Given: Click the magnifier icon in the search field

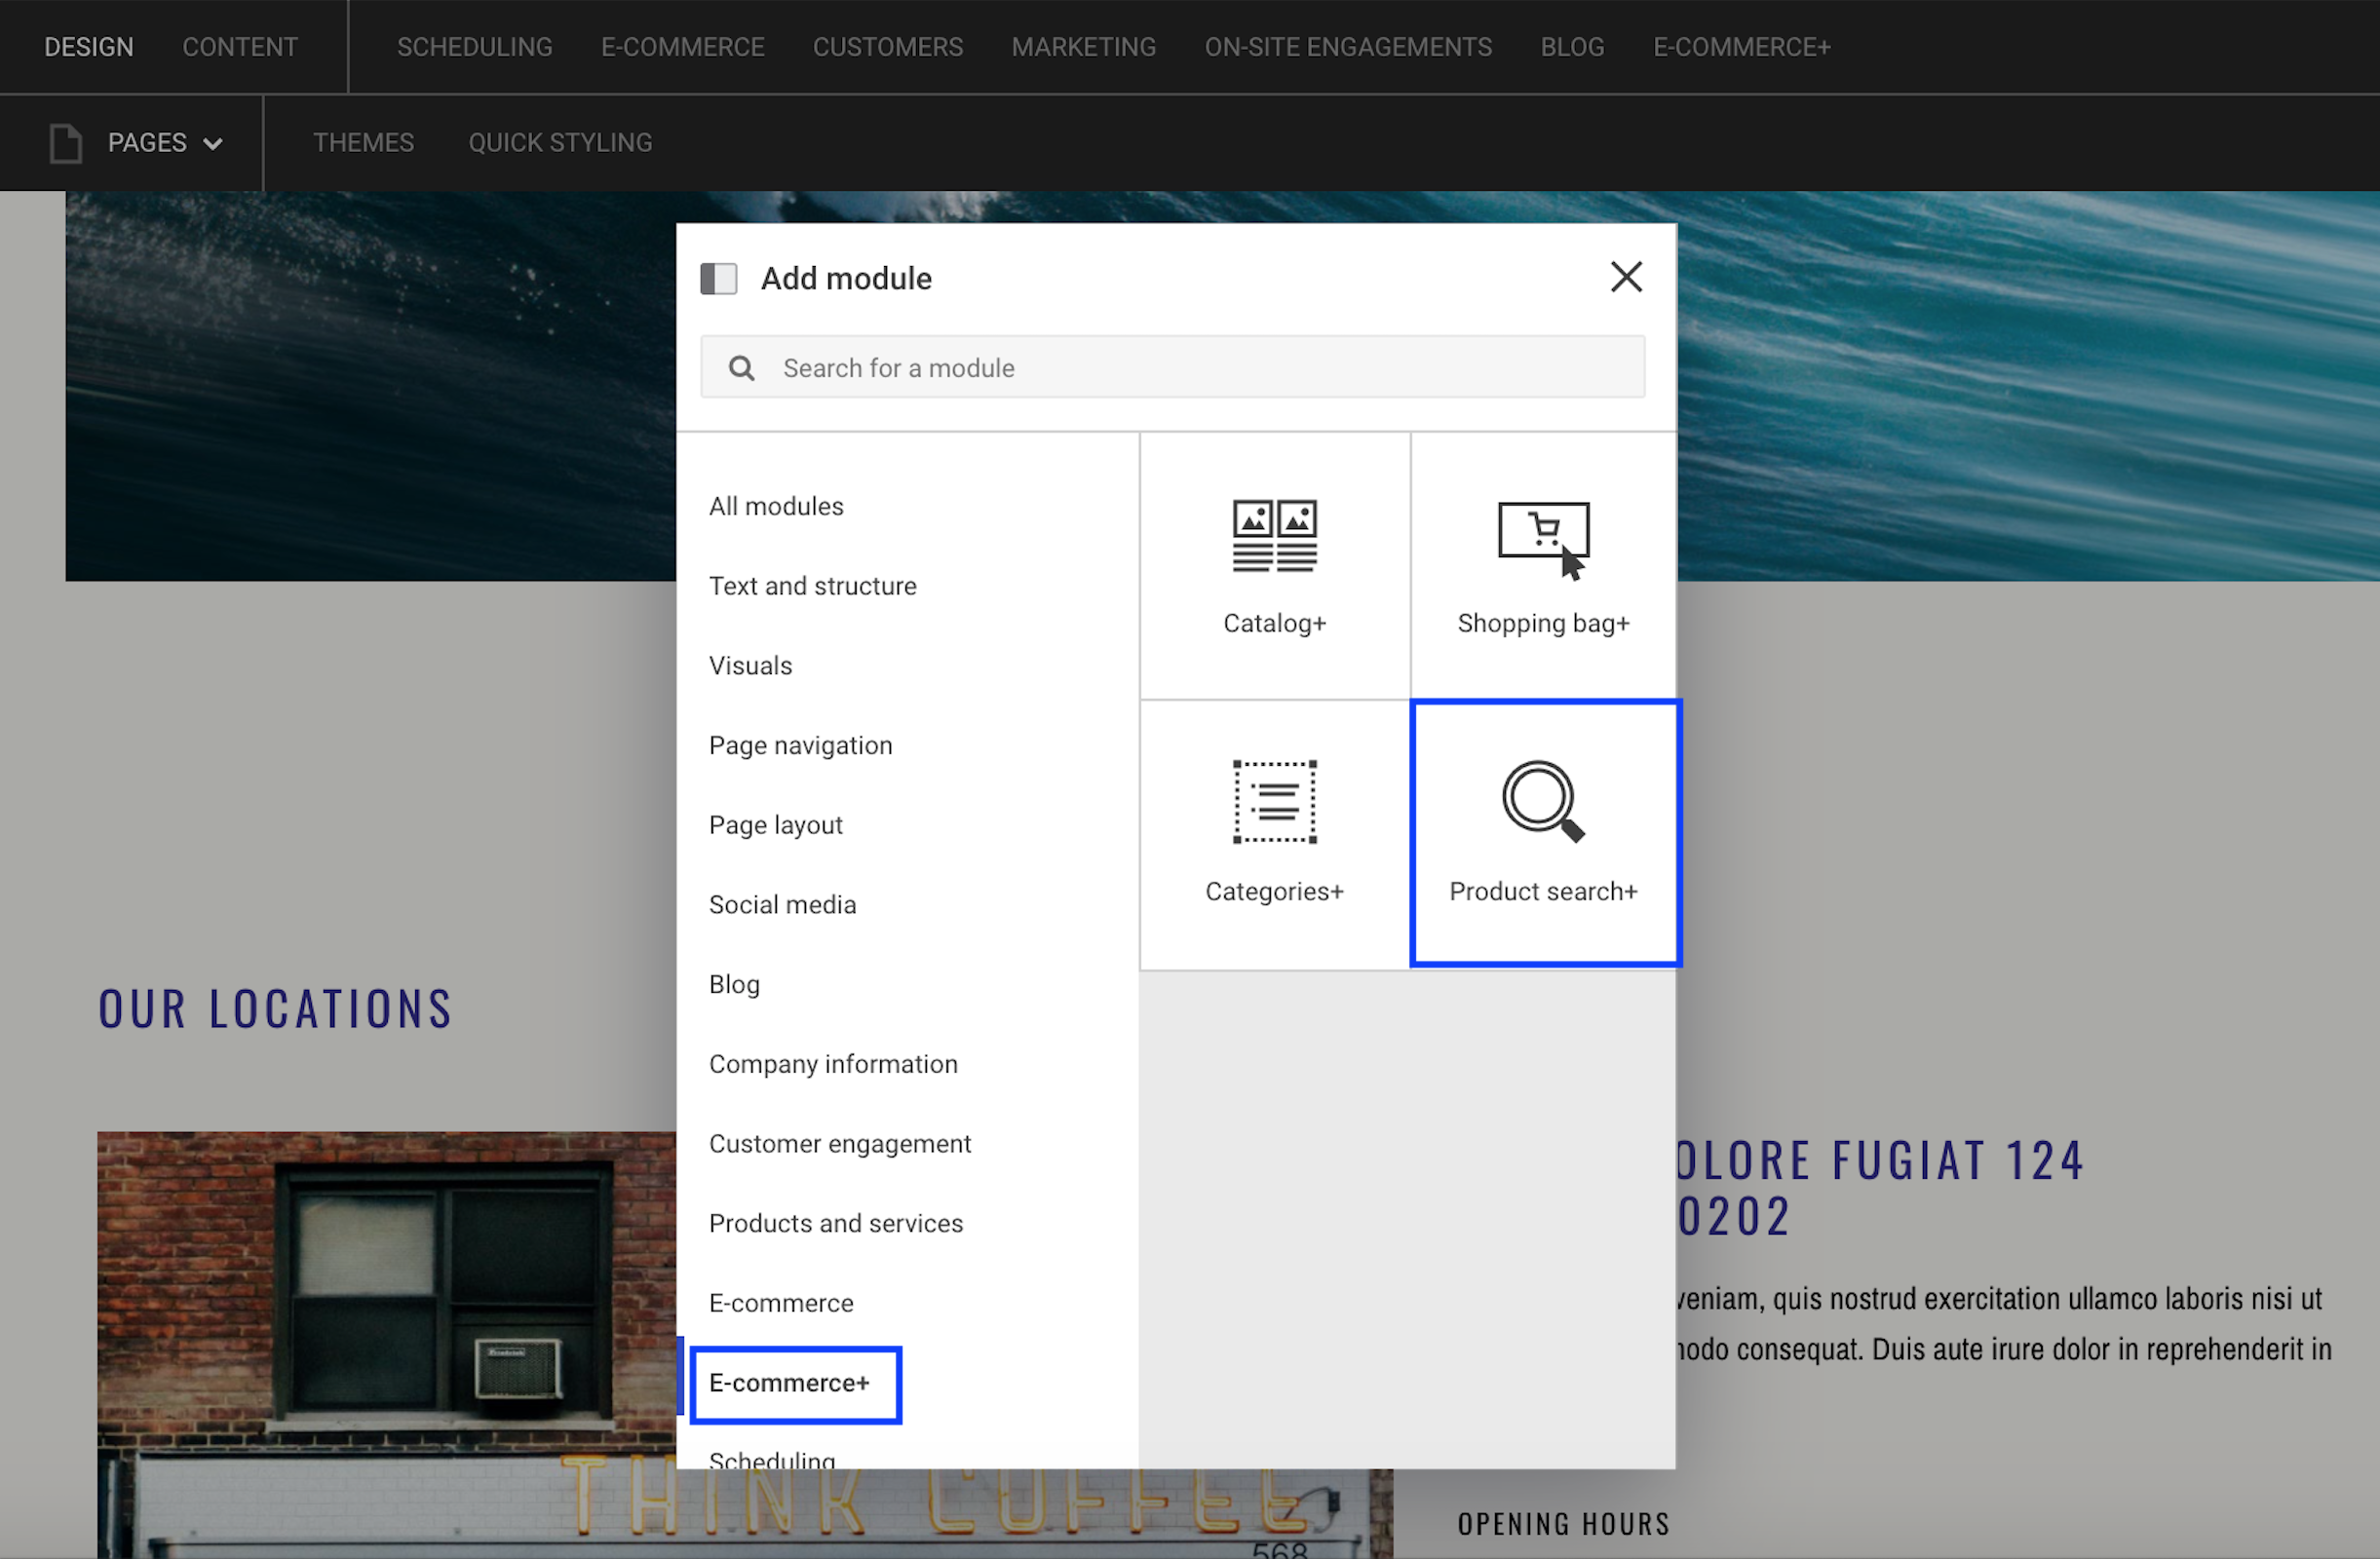Looking at the screenshot, I should point(741,368).
